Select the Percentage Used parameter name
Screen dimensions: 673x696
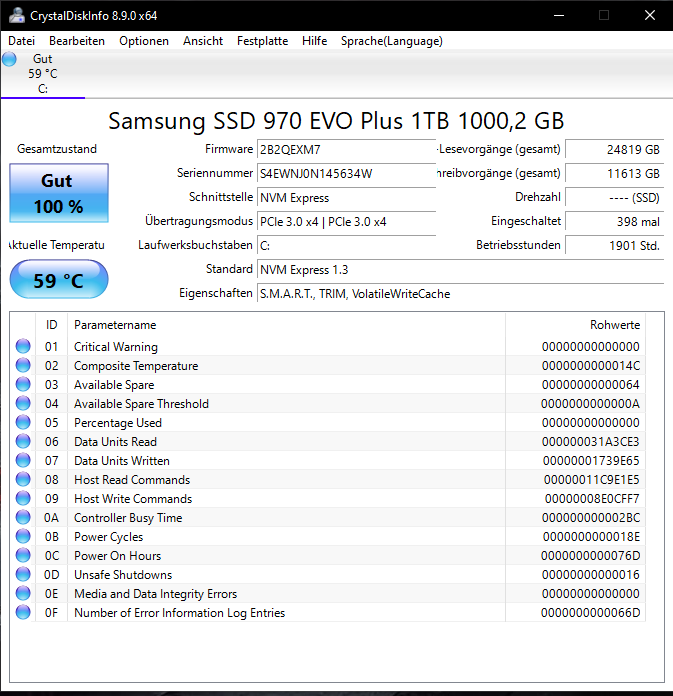point(118,423)
